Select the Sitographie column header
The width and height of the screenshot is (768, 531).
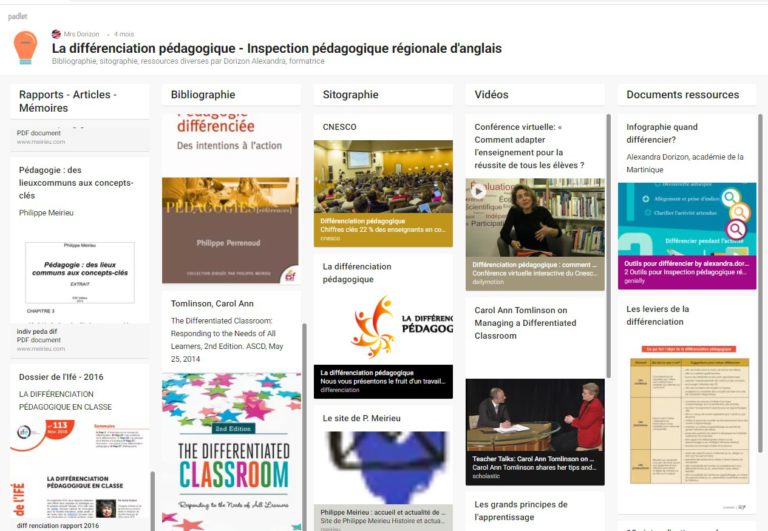coord(350,95)
